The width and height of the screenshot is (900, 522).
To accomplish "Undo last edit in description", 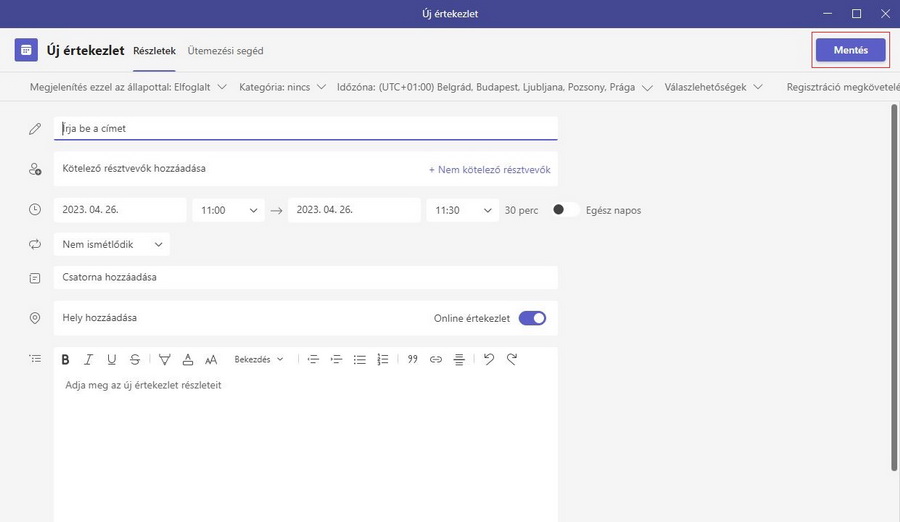I will (488, 359).
